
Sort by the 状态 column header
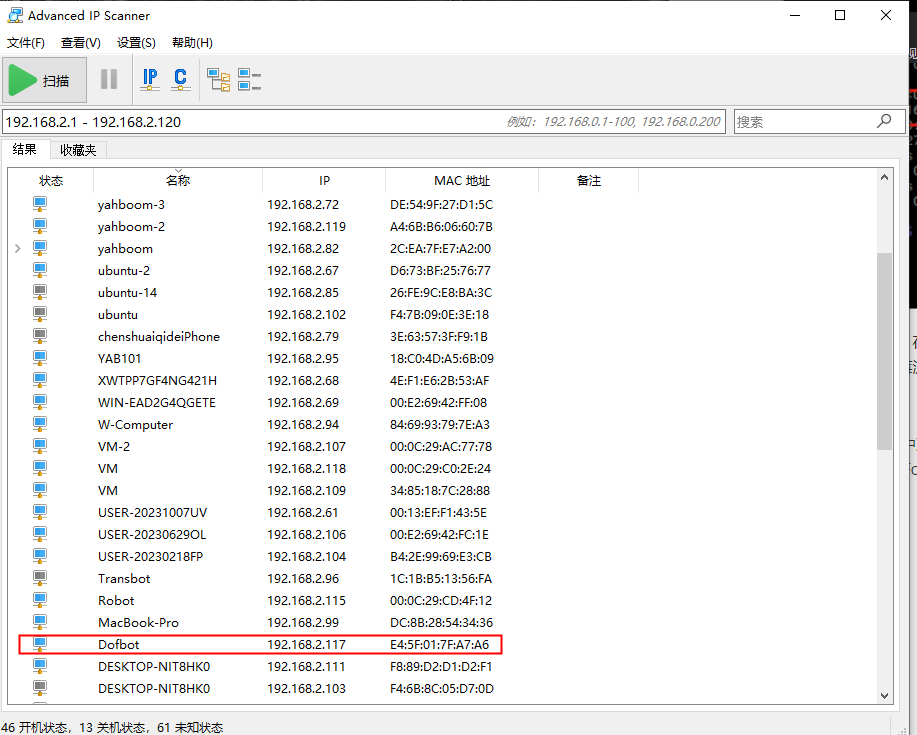51,181
